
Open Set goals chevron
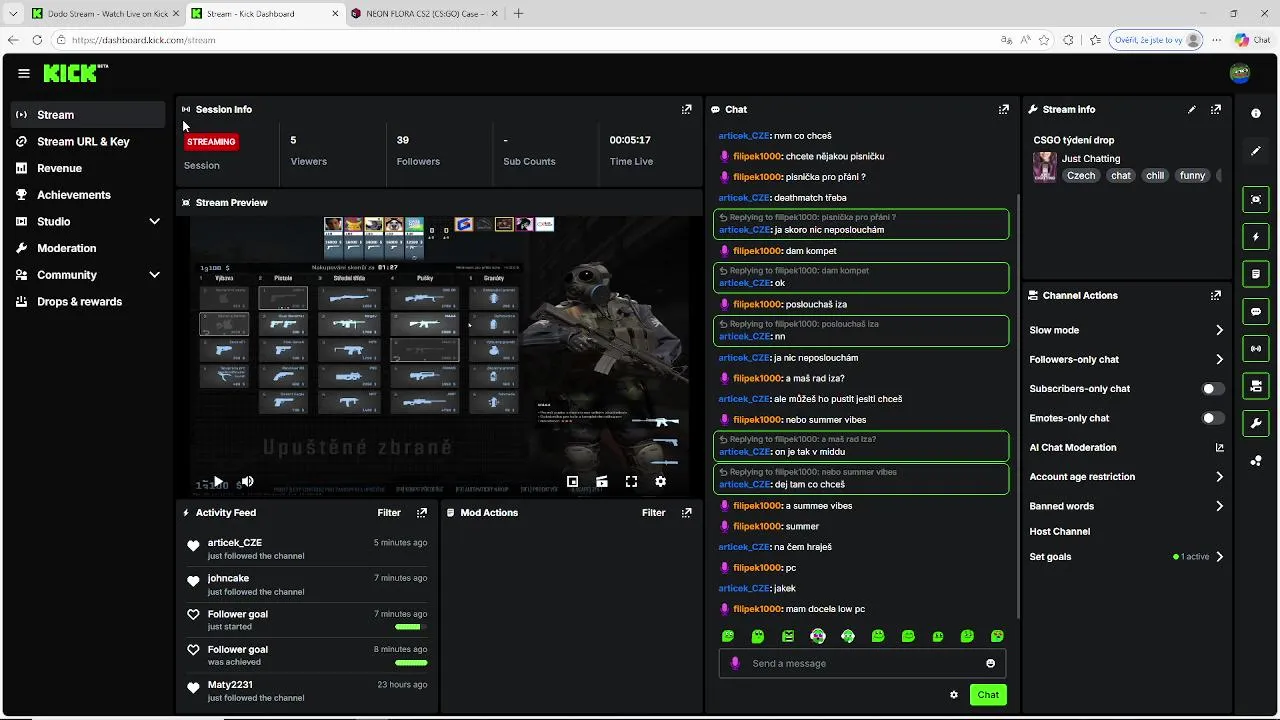point(1219,557)
